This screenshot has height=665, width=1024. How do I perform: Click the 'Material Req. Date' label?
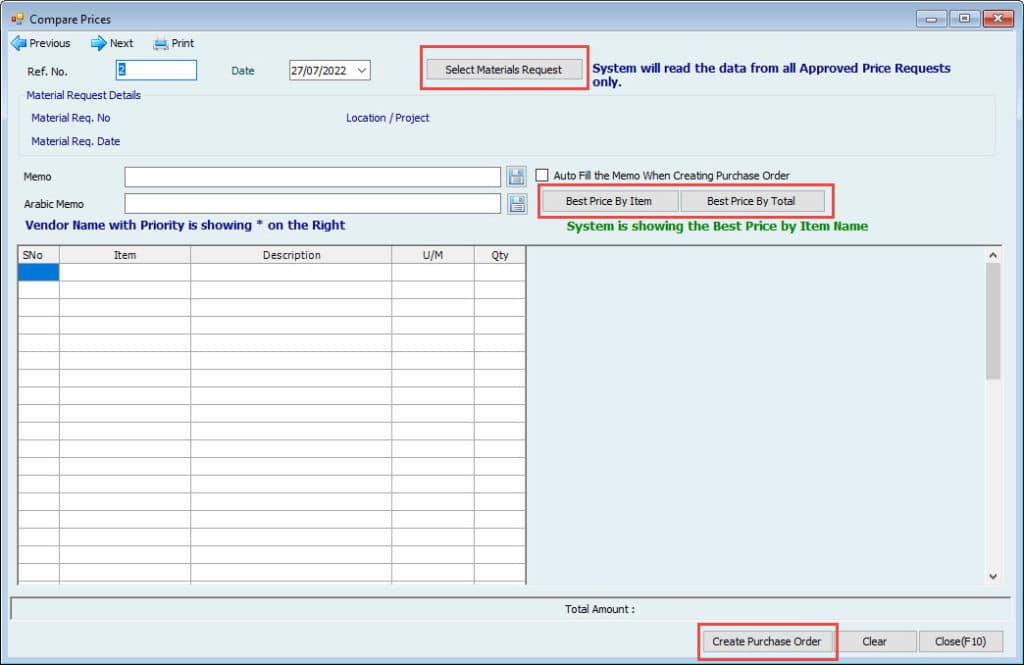tap(76, 141)
